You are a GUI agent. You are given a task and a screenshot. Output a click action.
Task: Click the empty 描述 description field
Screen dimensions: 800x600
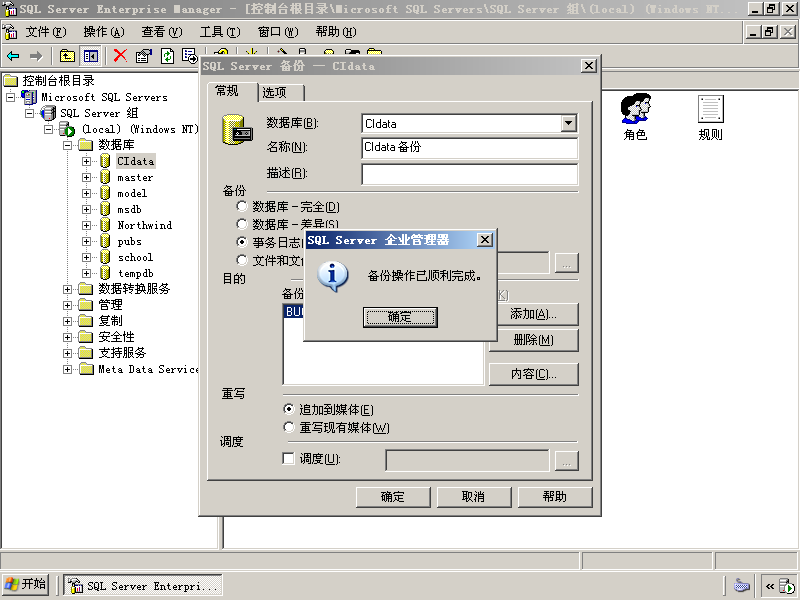coord(469,174)
